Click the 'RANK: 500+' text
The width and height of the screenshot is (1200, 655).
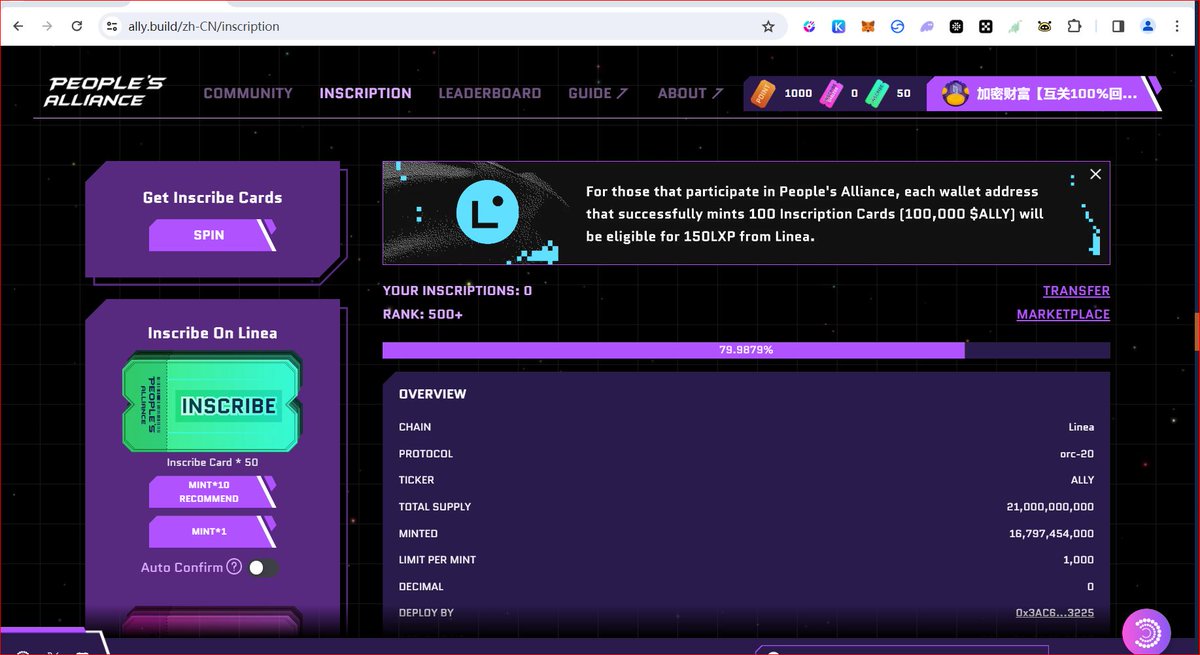pyautogui.click(x=422, y=315)
